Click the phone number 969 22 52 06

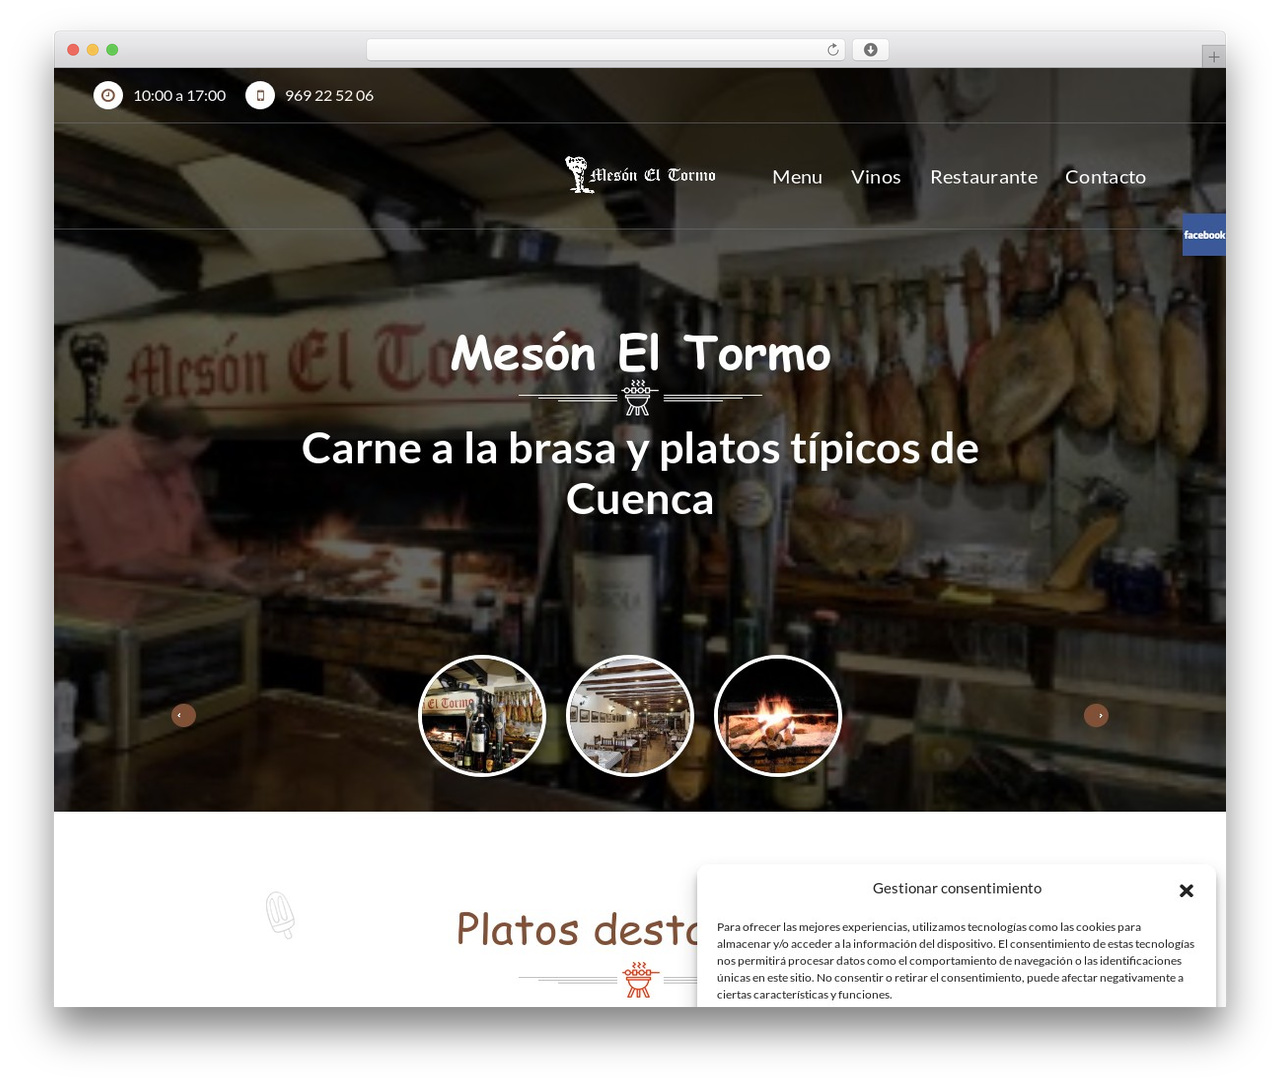point(329,96)
